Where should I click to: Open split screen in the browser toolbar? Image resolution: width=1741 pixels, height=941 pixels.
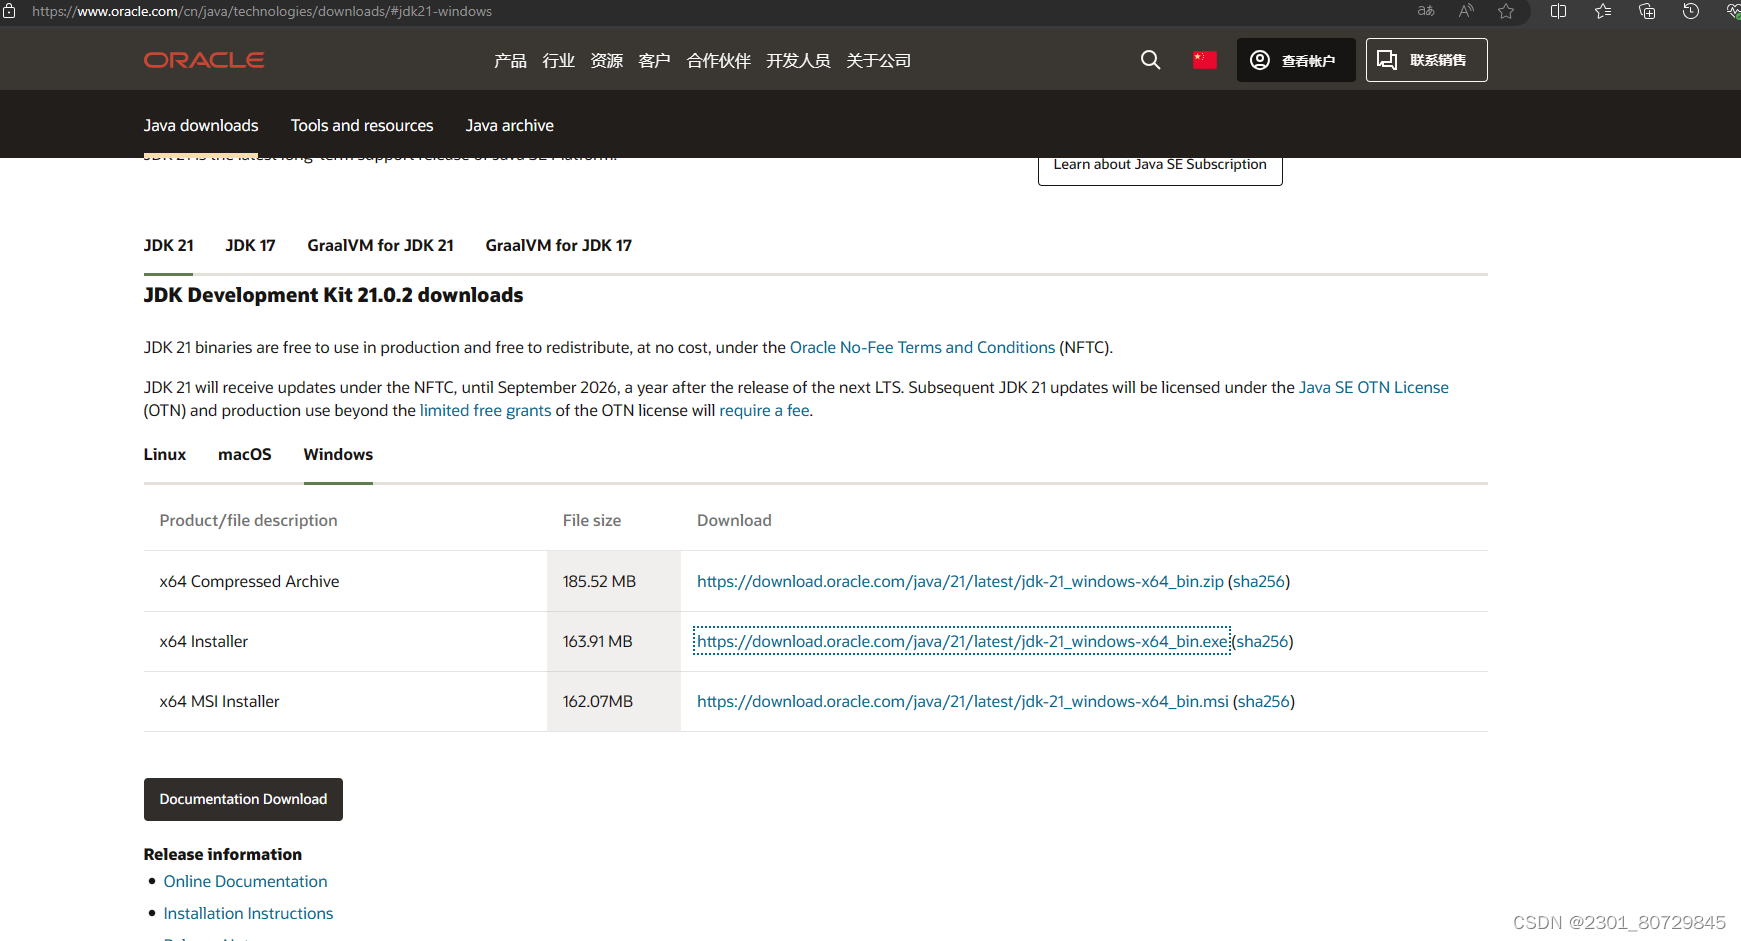(1558, 11)
